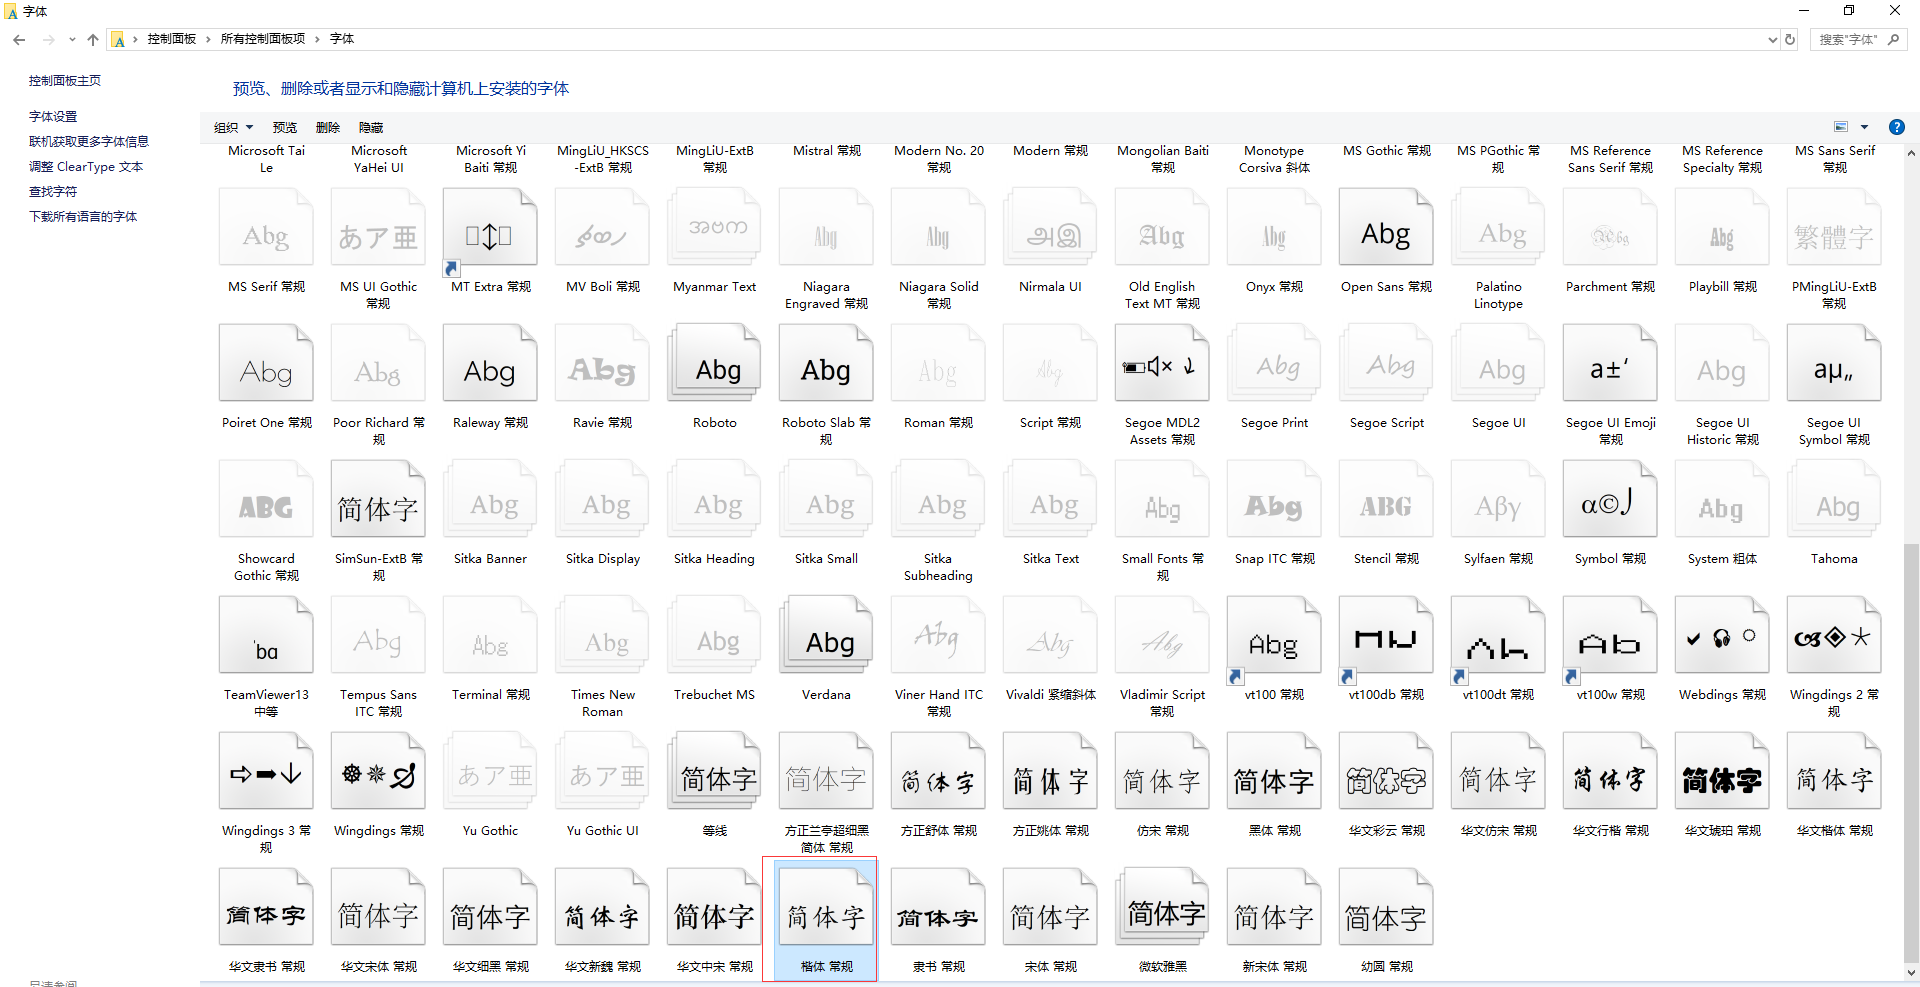Select the Raleway font icon
This screenshot has width=1920, height=987.
[490, 364]
